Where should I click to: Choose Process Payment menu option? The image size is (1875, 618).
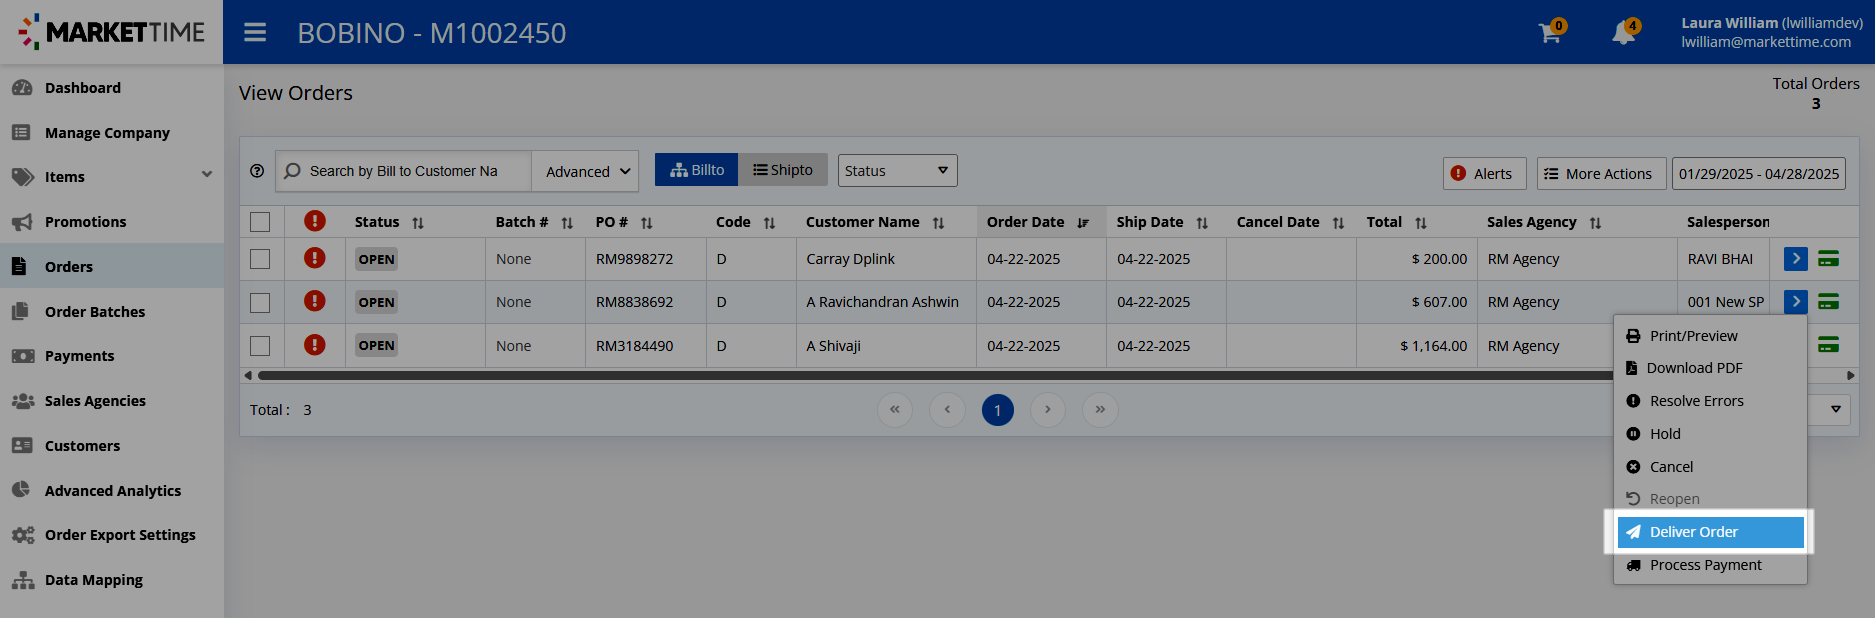1710,565
